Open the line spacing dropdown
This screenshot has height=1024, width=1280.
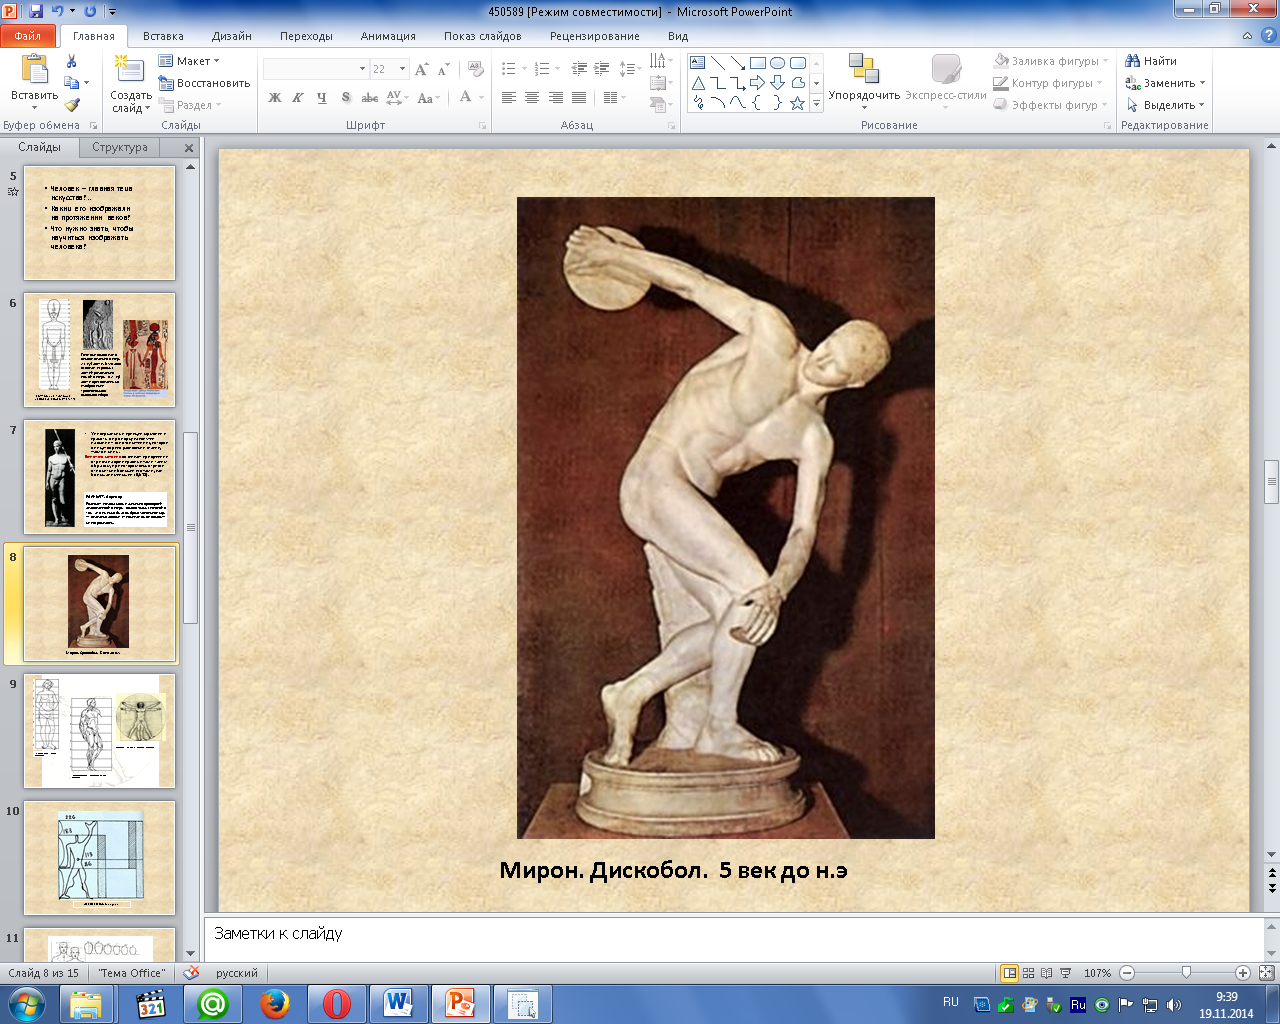[629, 69]
